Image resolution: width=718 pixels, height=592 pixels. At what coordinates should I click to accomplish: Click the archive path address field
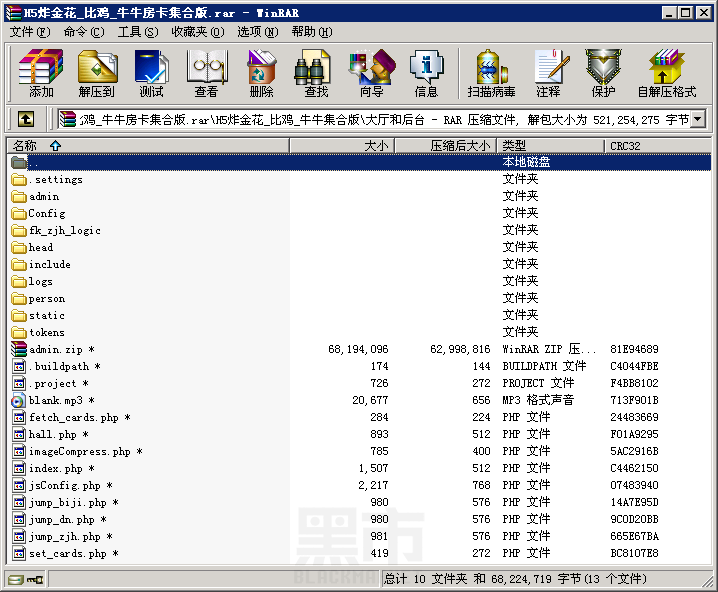[x=384, y=119]
